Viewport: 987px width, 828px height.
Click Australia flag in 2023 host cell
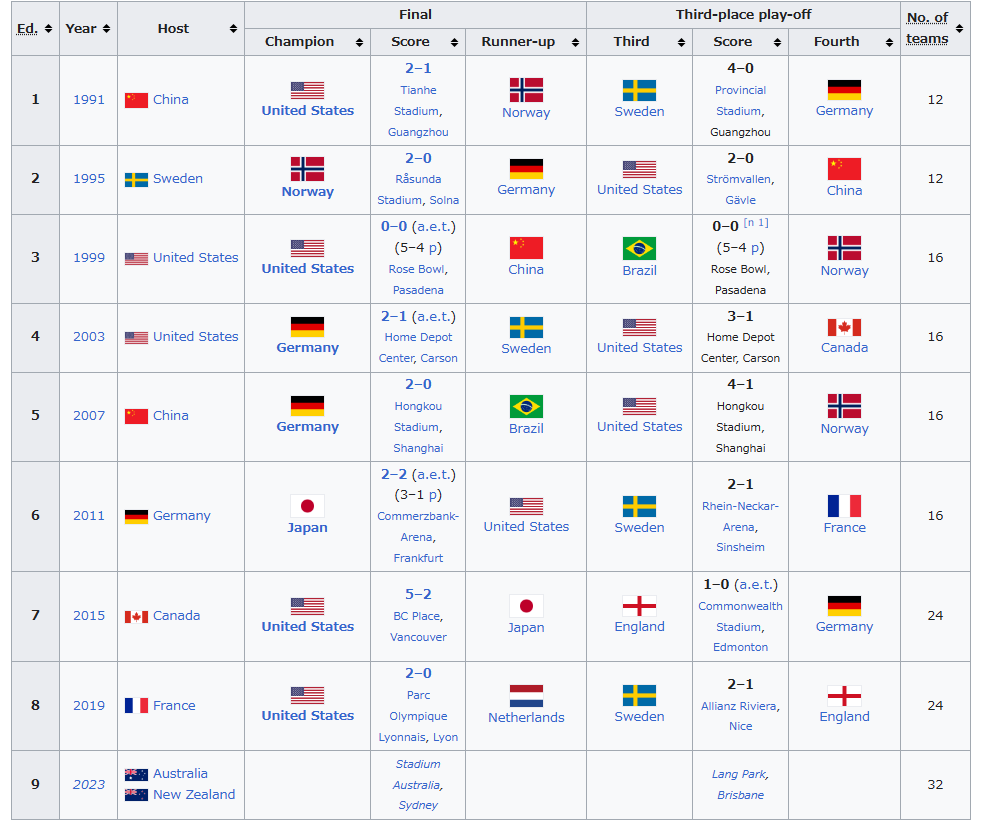point(136,774)
